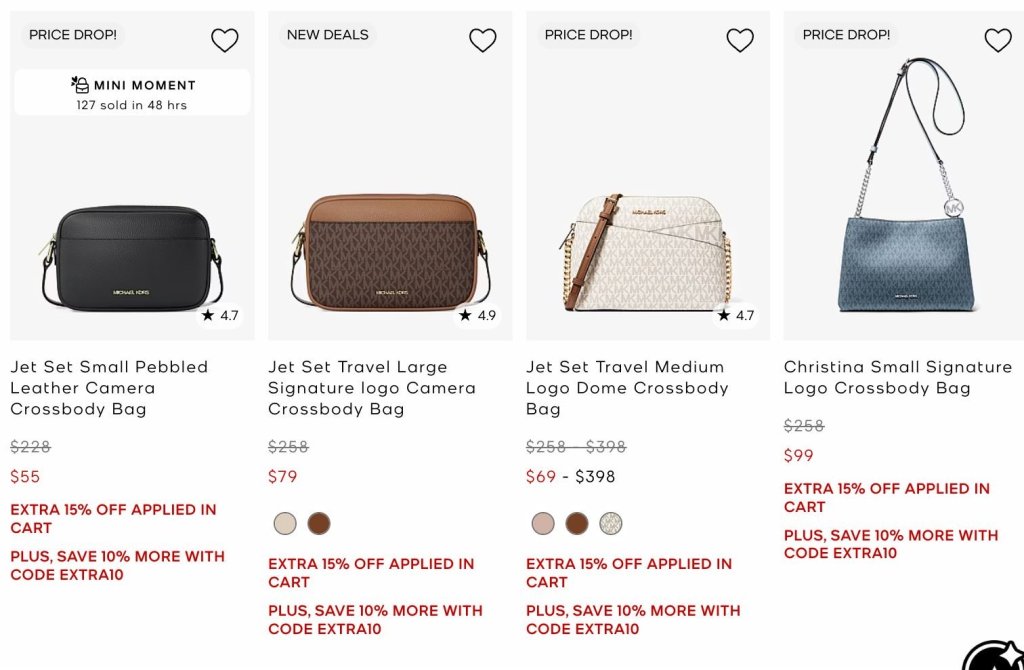Click the white logo dome crossbody bag image
Viewport: 1024px width, 670px height.
point(645,252)
